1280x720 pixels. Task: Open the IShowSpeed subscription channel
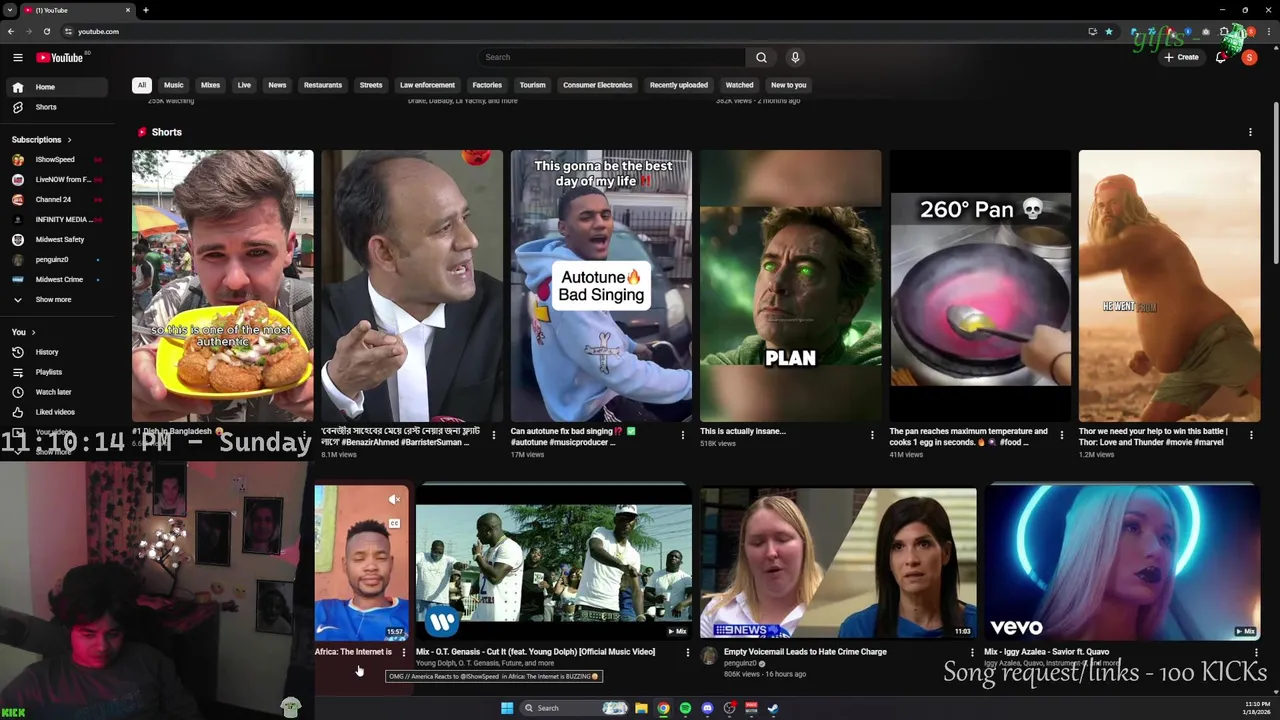[x=56, y=159]
